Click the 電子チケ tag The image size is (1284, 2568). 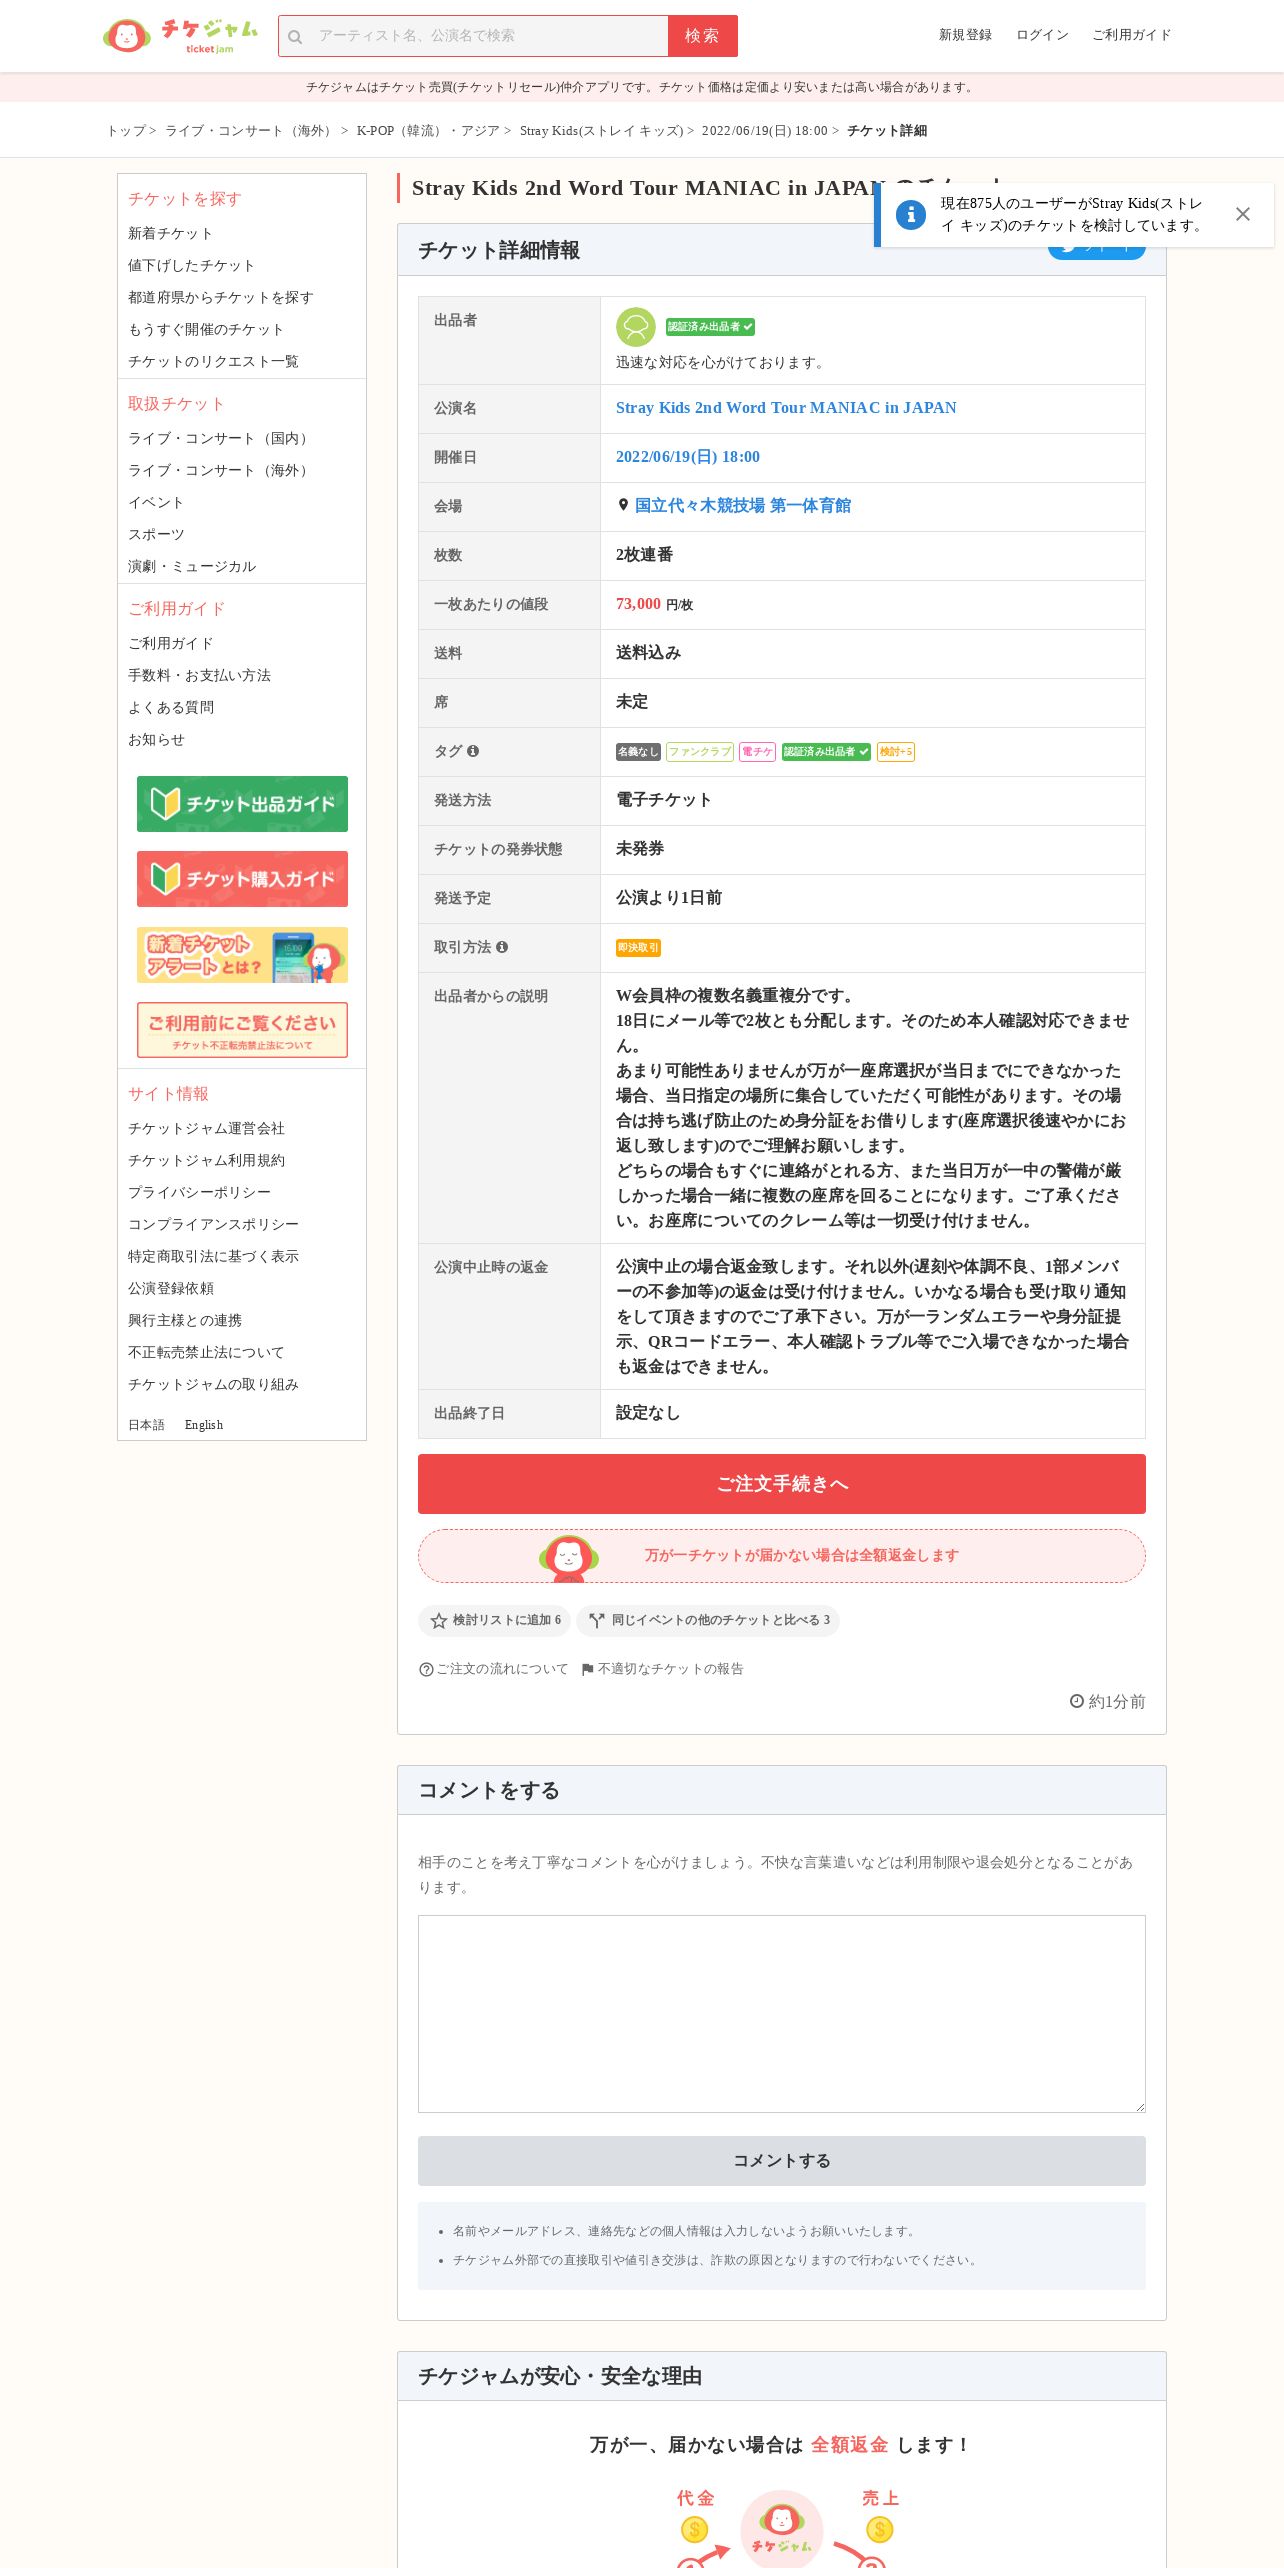[x=757, y=752]
